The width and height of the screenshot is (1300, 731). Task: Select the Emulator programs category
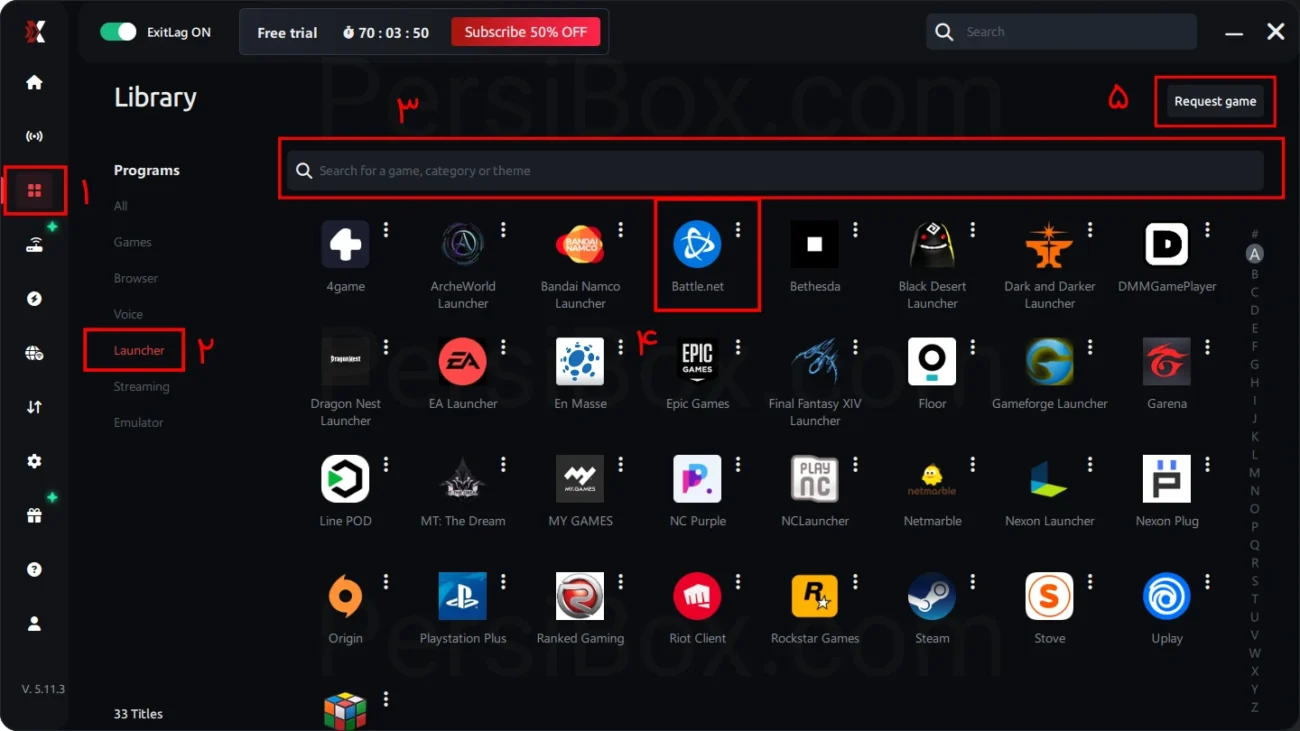(138, 422)
